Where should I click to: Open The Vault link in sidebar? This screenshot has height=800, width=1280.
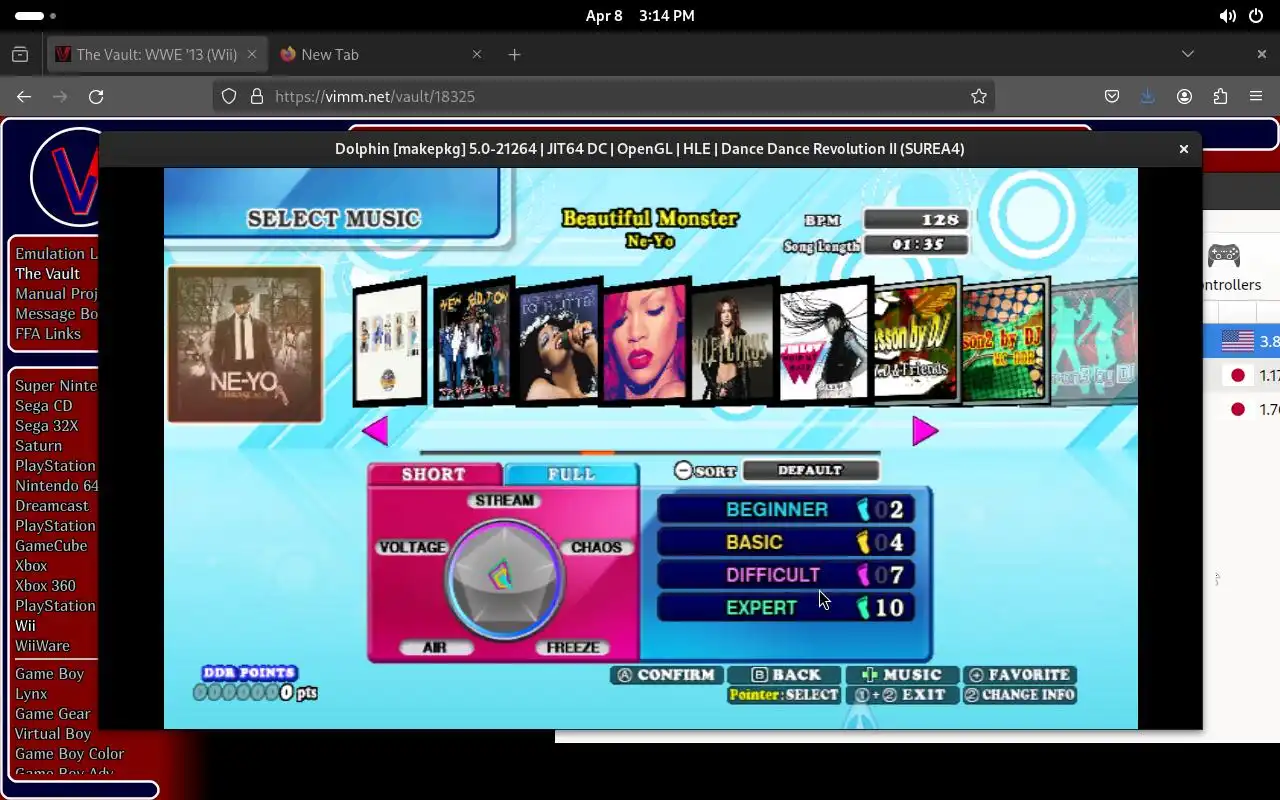point(47,273)
